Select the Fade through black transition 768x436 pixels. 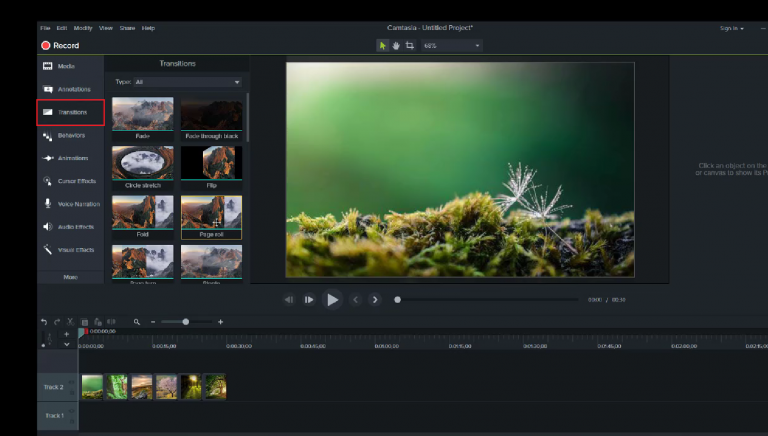click(x=212, y=119)
